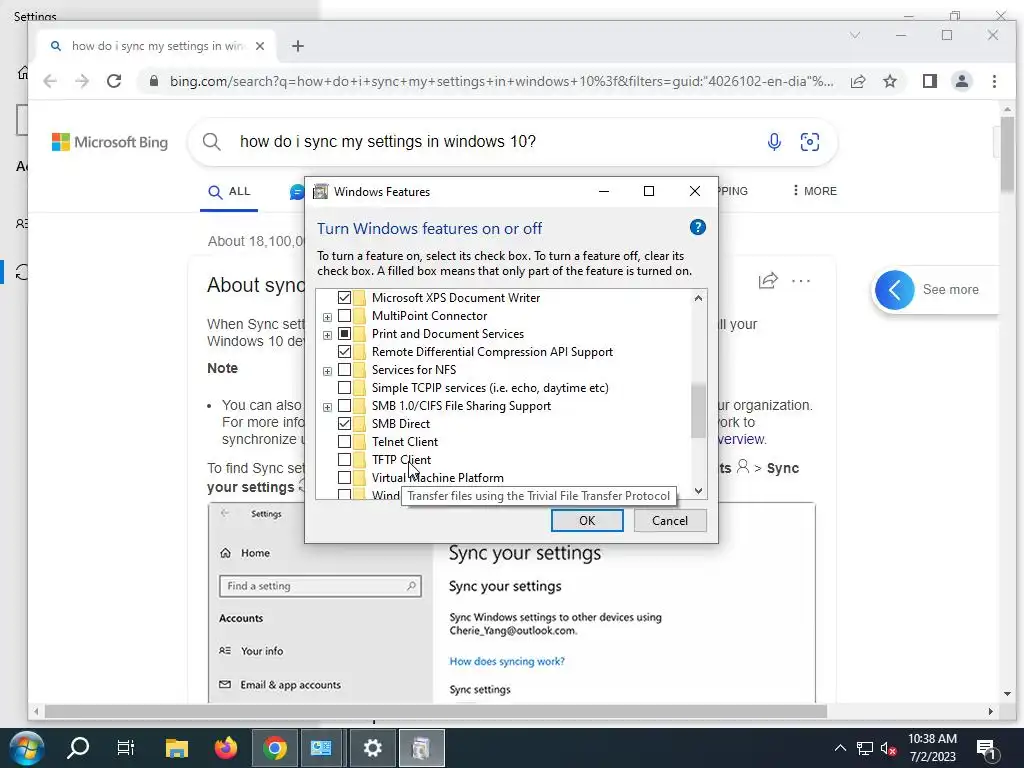The image size is (1024, 768).
Task: Open Chrome tab search dropdown
Action: tap(855, 35)
